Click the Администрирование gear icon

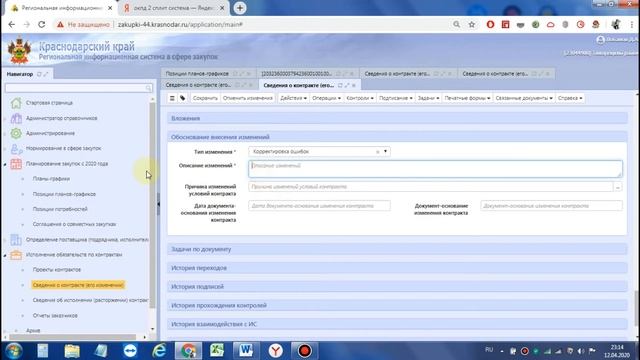point(16,133)
